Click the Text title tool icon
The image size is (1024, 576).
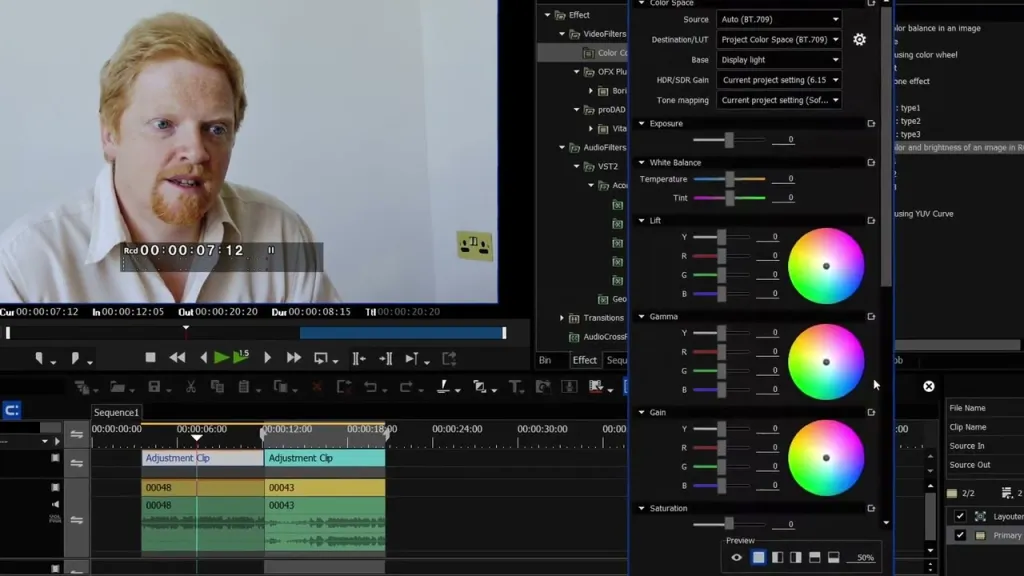(515, 387)
